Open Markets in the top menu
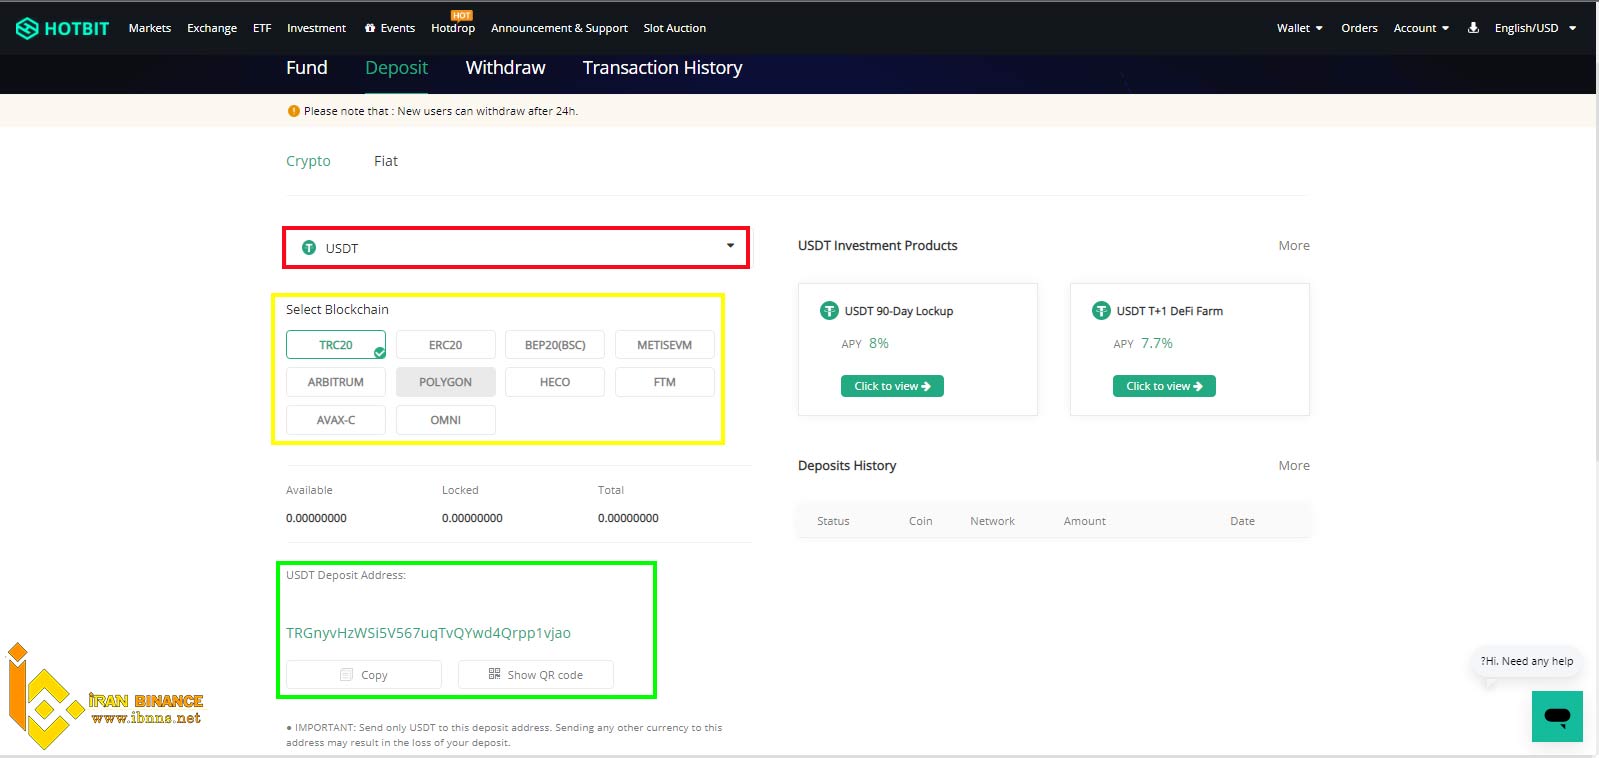 [x=150, y=28]
